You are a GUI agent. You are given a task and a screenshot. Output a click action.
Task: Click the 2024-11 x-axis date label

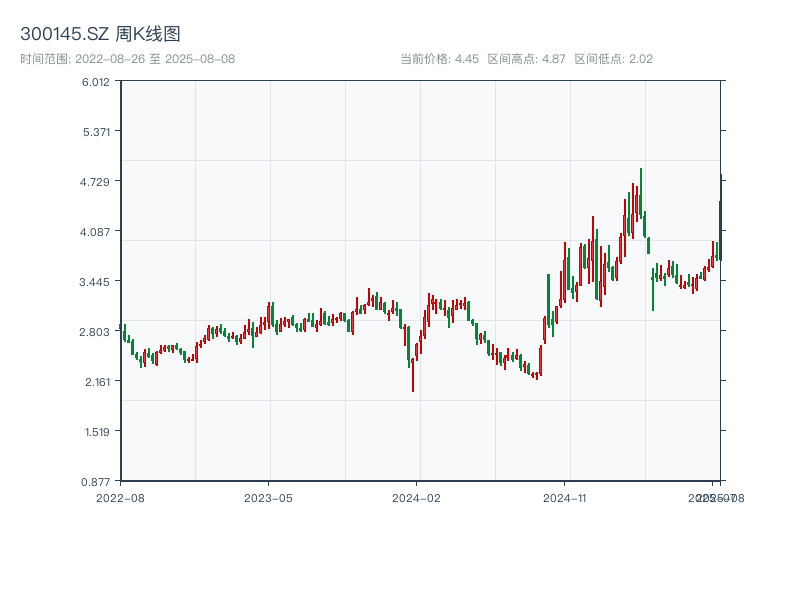click(565, 497)
